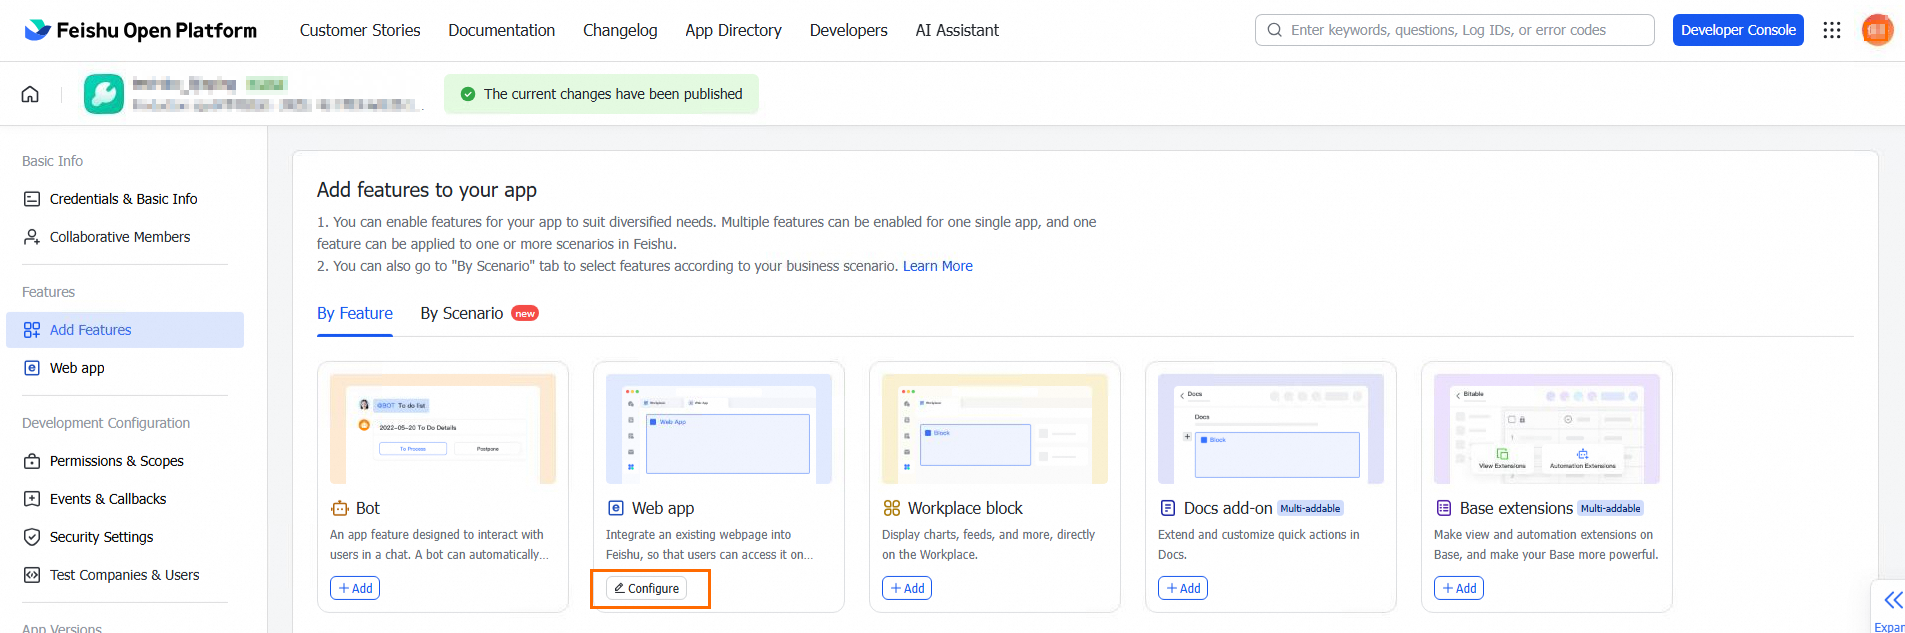Open Changelog page
The width and height of the screenshot is (1905, 633).
620,30
